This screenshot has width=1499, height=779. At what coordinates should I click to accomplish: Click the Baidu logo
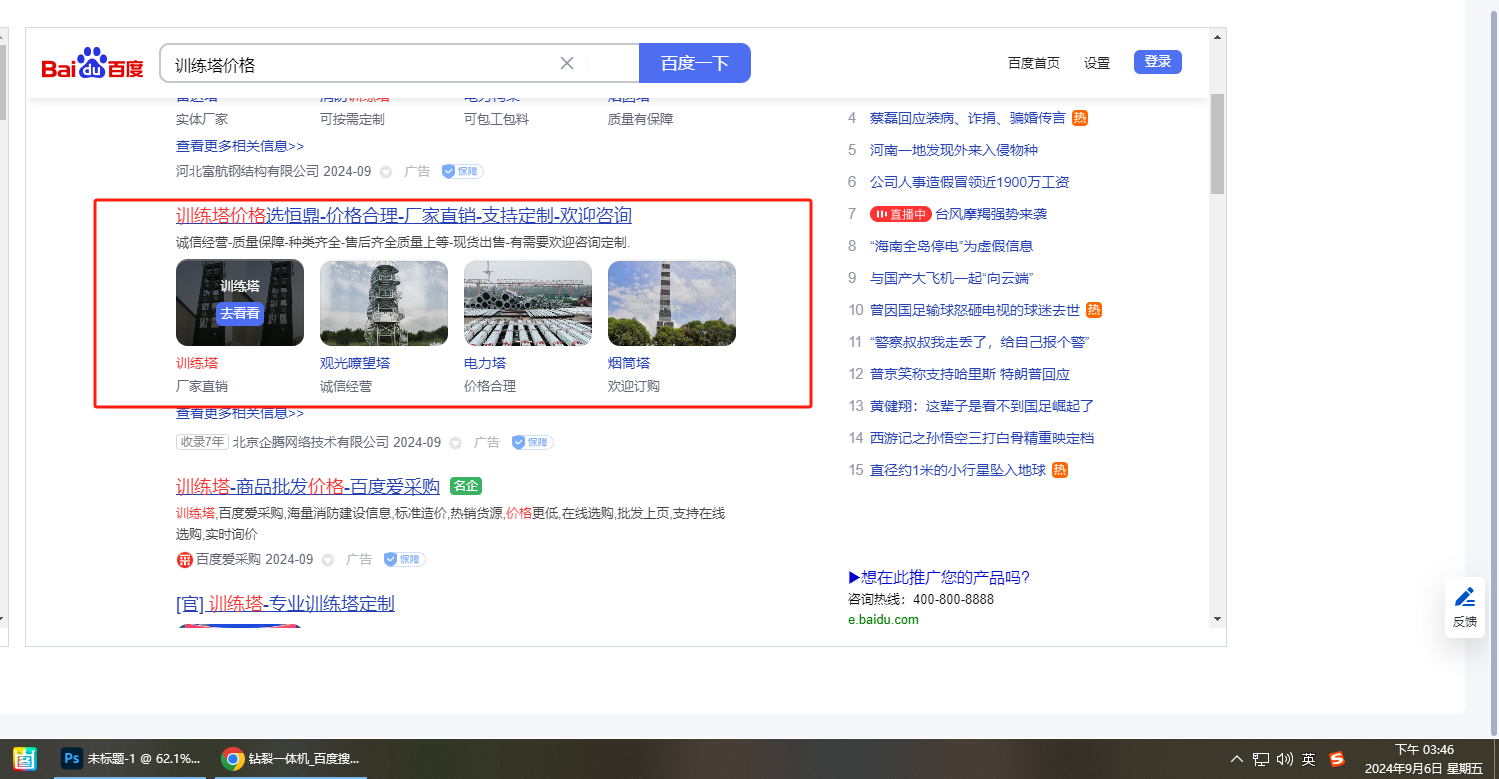click(x=92, y=64)
